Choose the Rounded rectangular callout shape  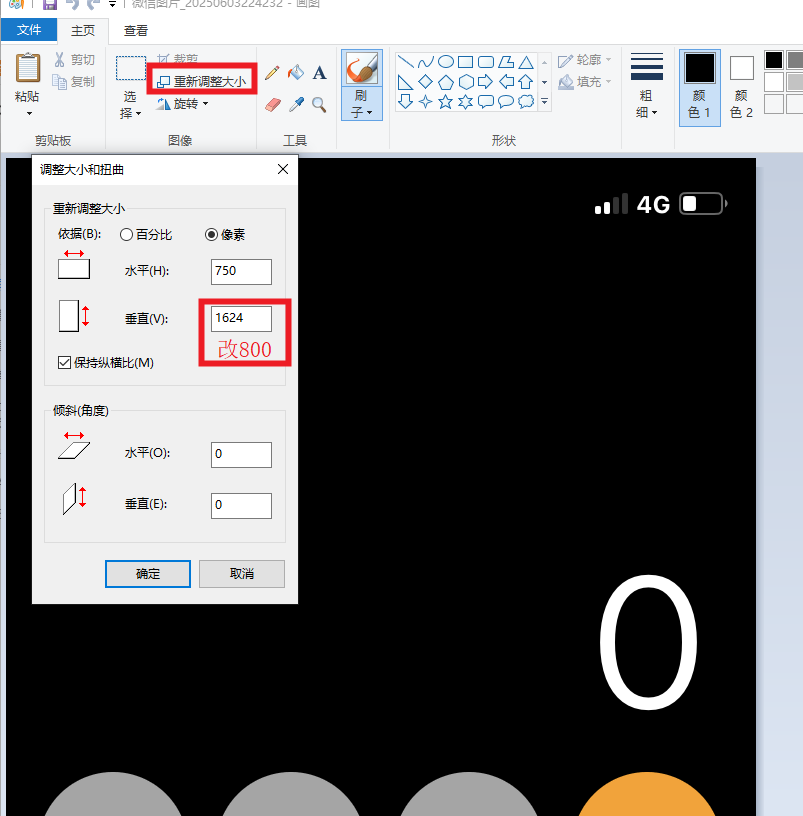point(486,101)
